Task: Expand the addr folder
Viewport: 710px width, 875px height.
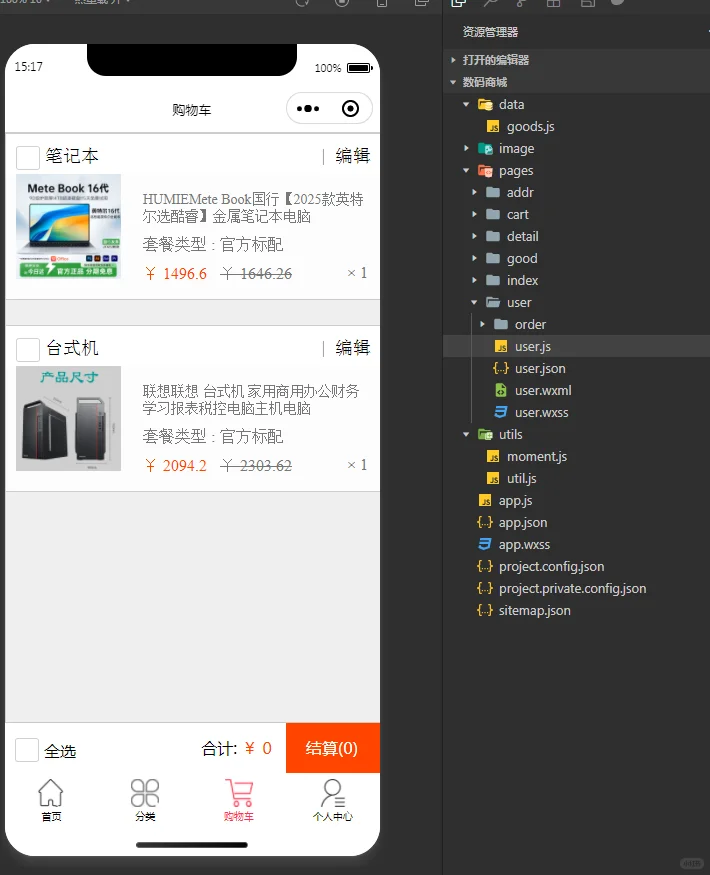Action: [x=474, y=192]
